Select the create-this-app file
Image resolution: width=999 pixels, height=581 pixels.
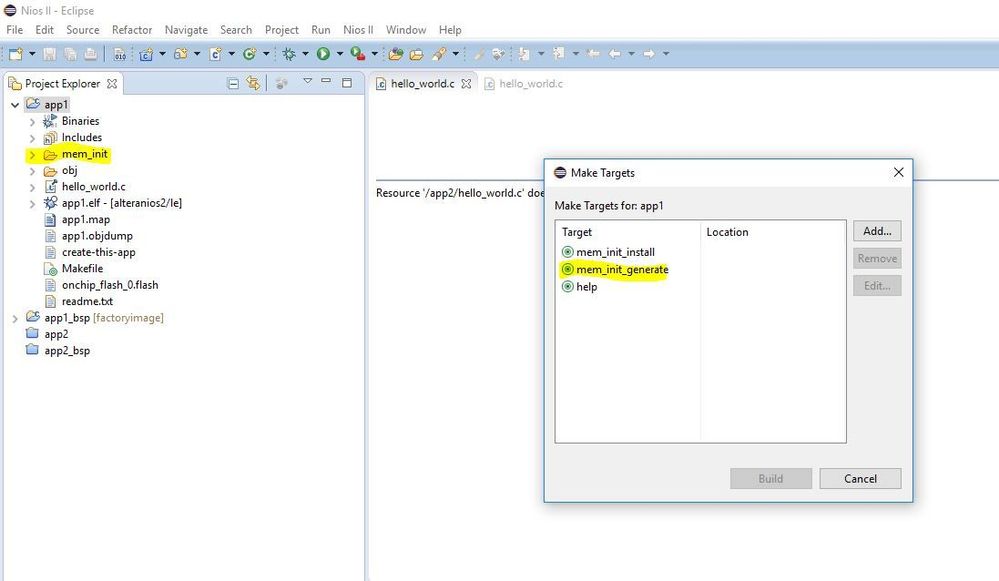[98, 252]
